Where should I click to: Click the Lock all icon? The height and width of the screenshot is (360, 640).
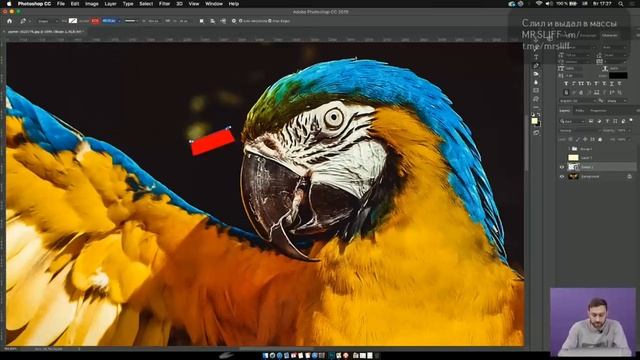(x=600, y=139)
